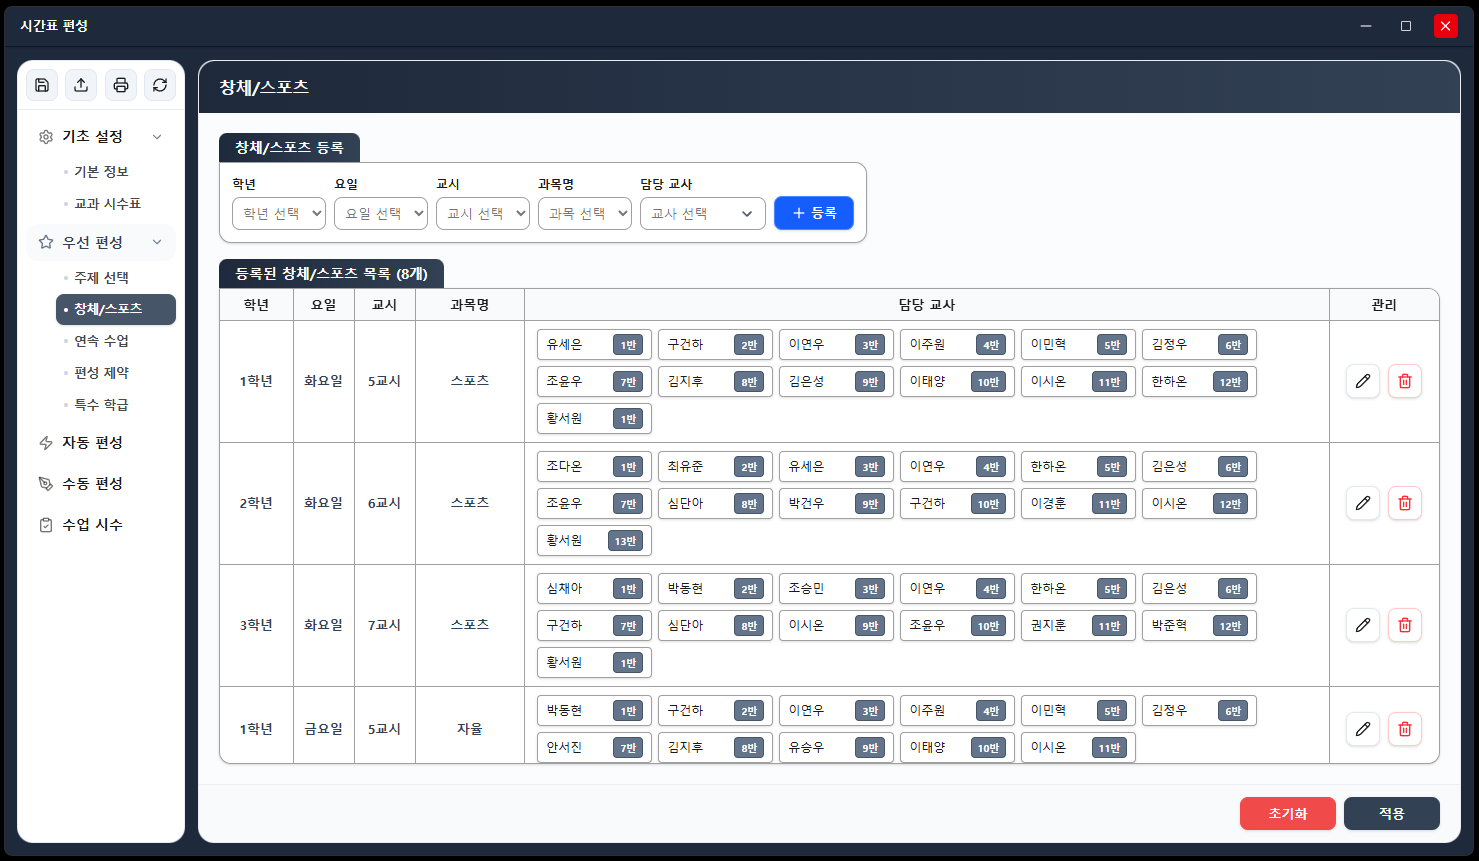
Task: Click the refresh icon in sidebar toolbar
Action: click(x=160, y=85)
